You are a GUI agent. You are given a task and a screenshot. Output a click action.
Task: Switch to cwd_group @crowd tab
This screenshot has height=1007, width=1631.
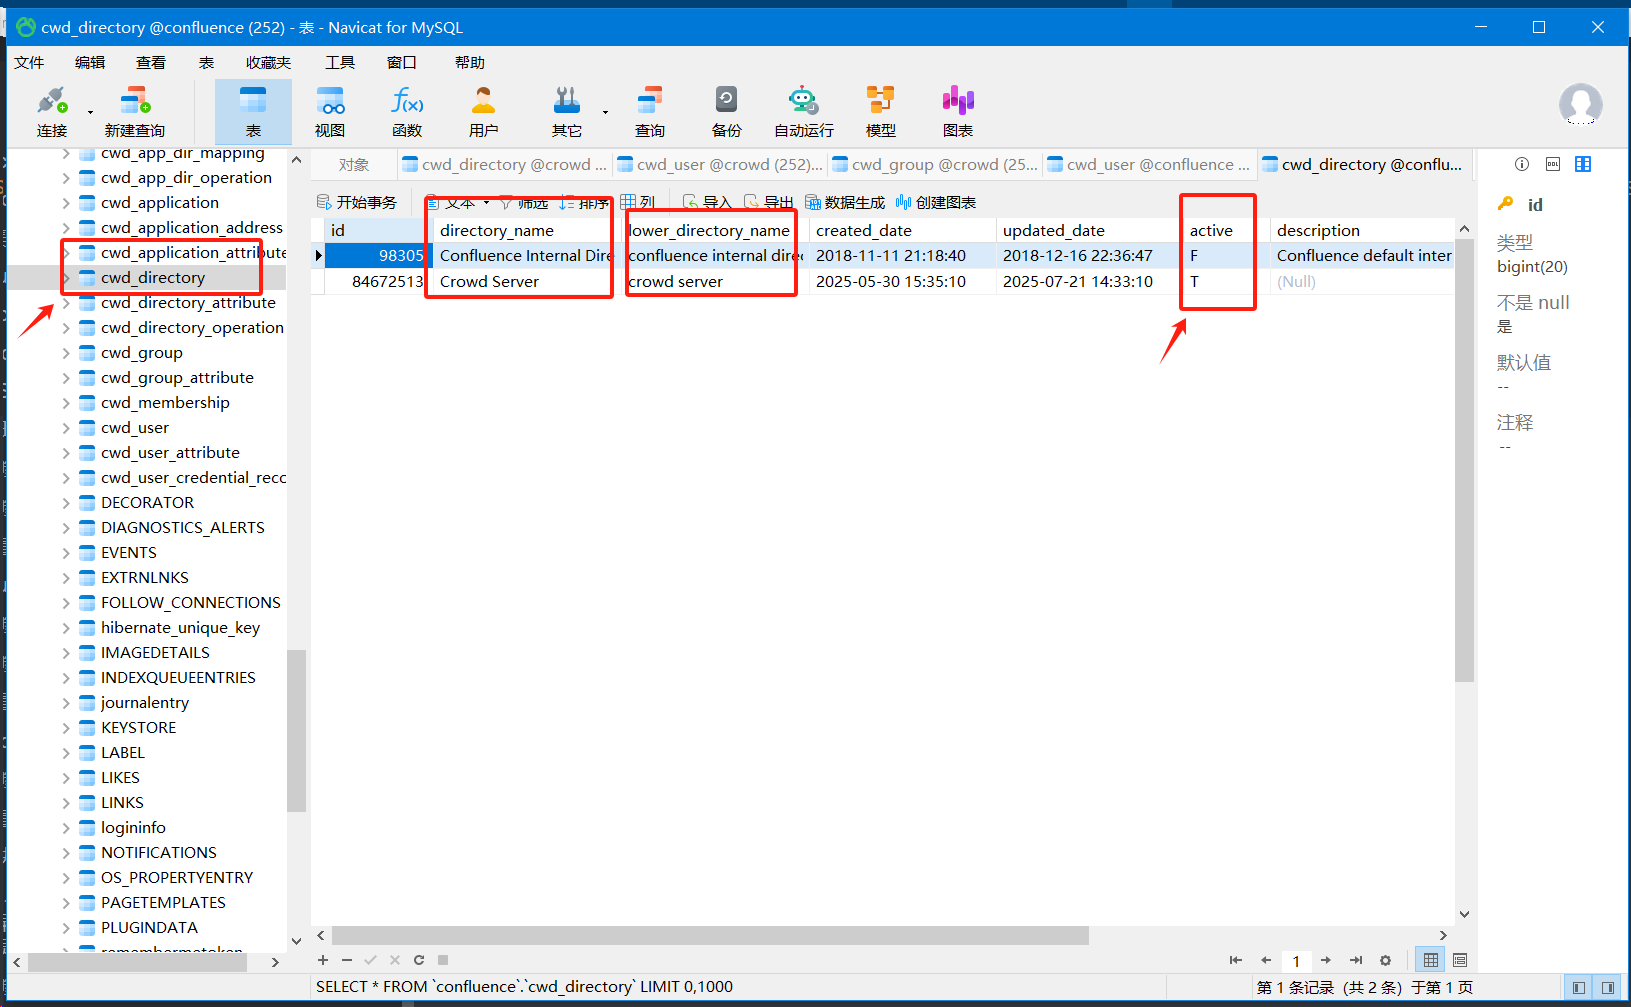click(x=935, y=165)
